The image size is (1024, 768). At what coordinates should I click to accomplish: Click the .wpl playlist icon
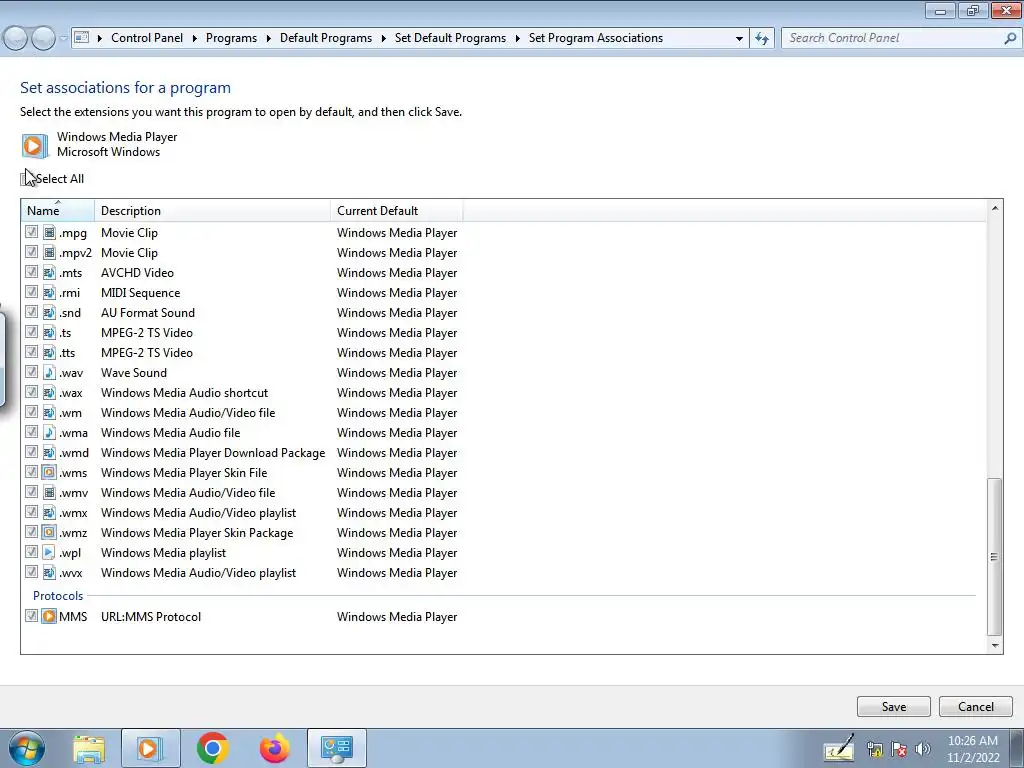click(49, 552)
